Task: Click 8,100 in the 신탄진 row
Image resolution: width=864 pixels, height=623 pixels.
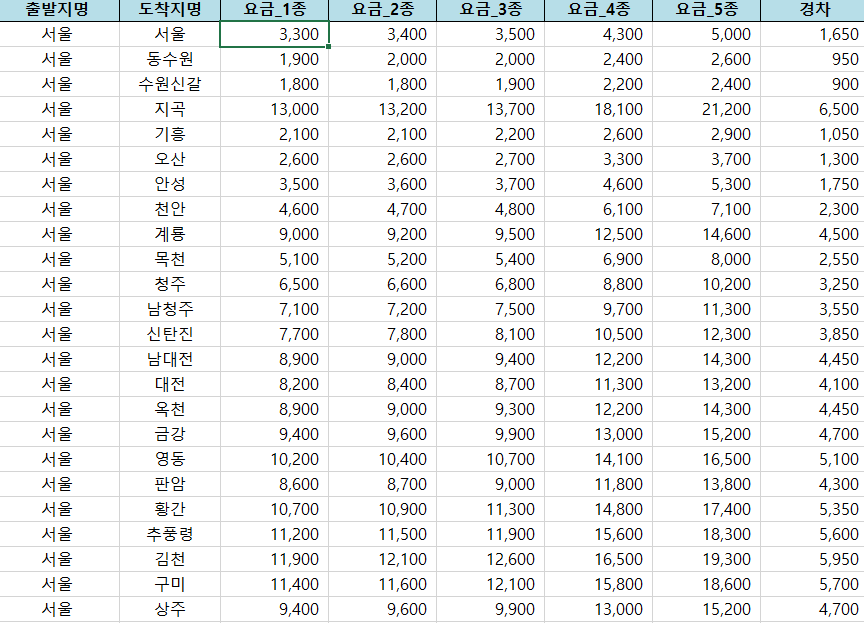Action: [490, 334]
